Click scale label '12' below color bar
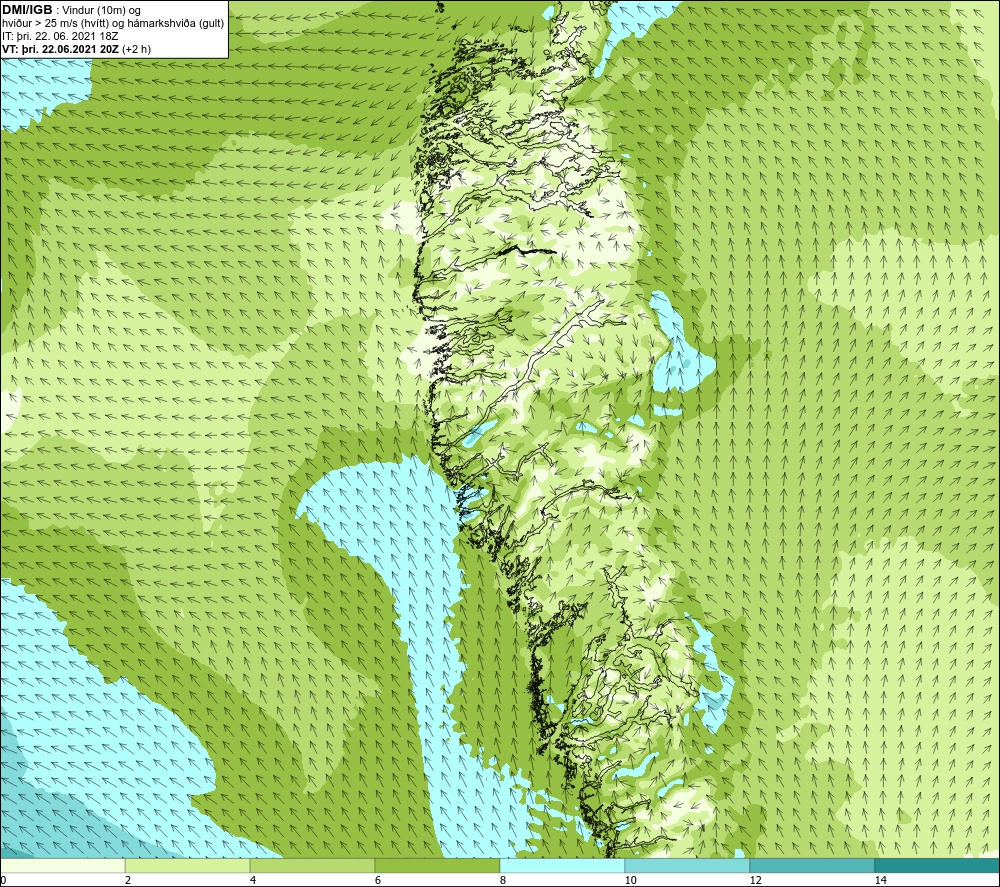 [756, 881]
